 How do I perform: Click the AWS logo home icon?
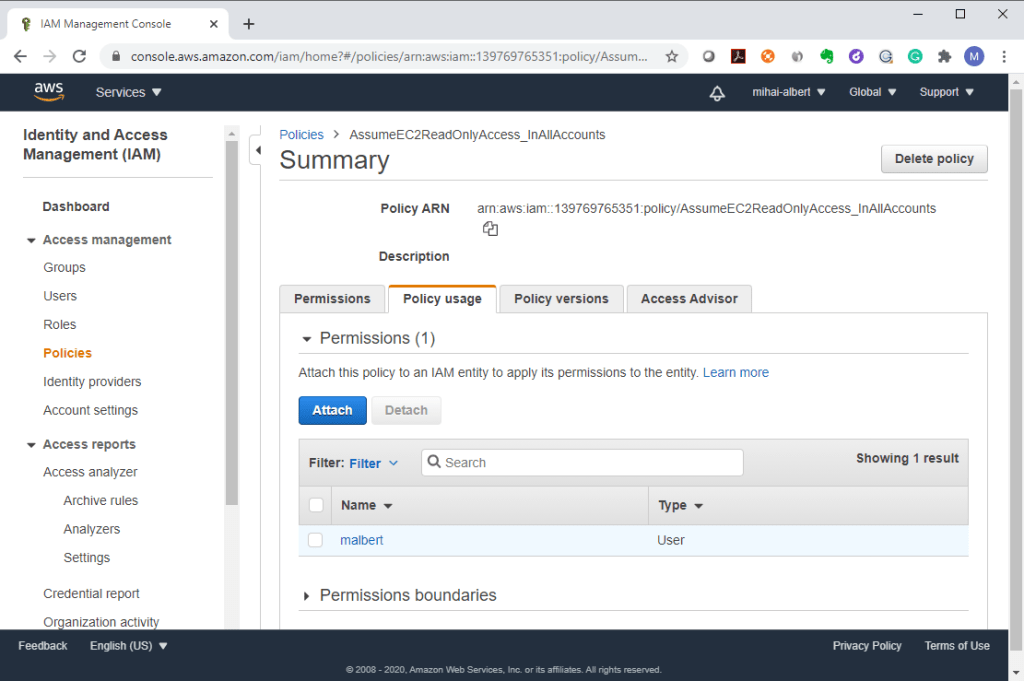point(48,92)
